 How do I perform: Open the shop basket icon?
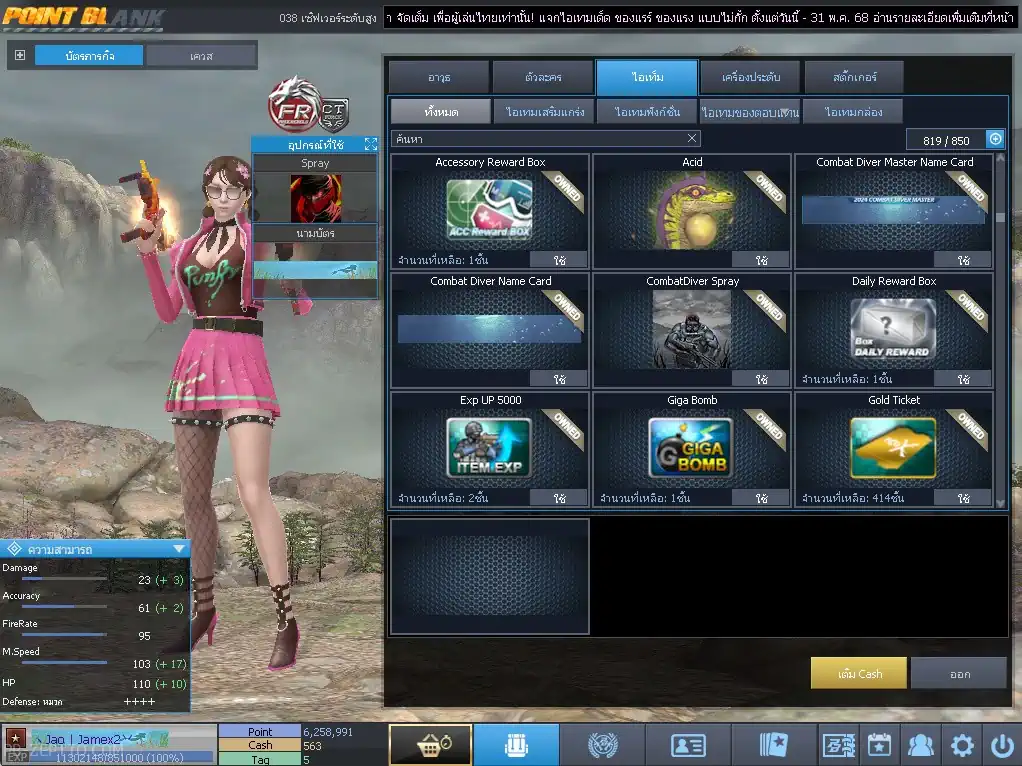tap(430, 745)
